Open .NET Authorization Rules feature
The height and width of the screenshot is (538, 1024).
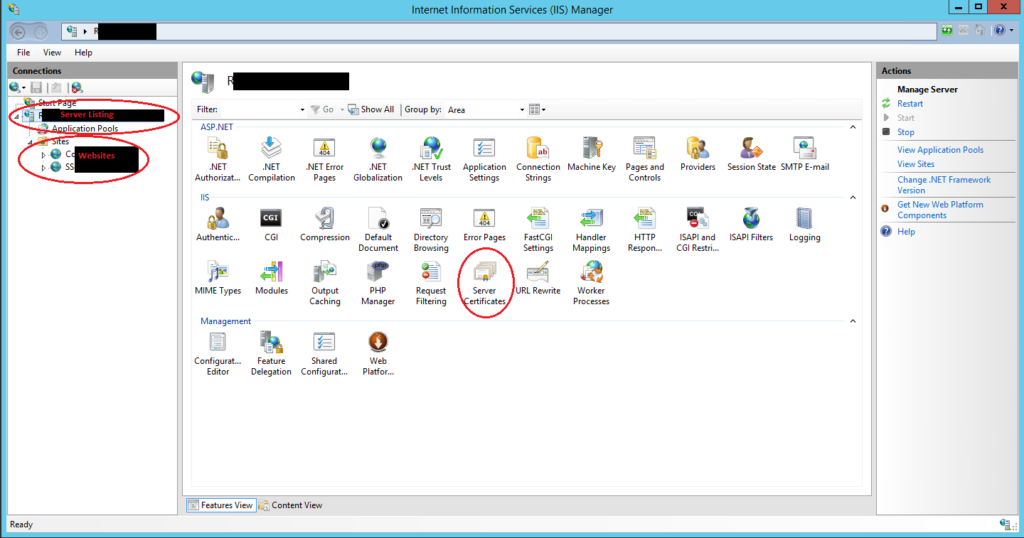click(217, 159)
